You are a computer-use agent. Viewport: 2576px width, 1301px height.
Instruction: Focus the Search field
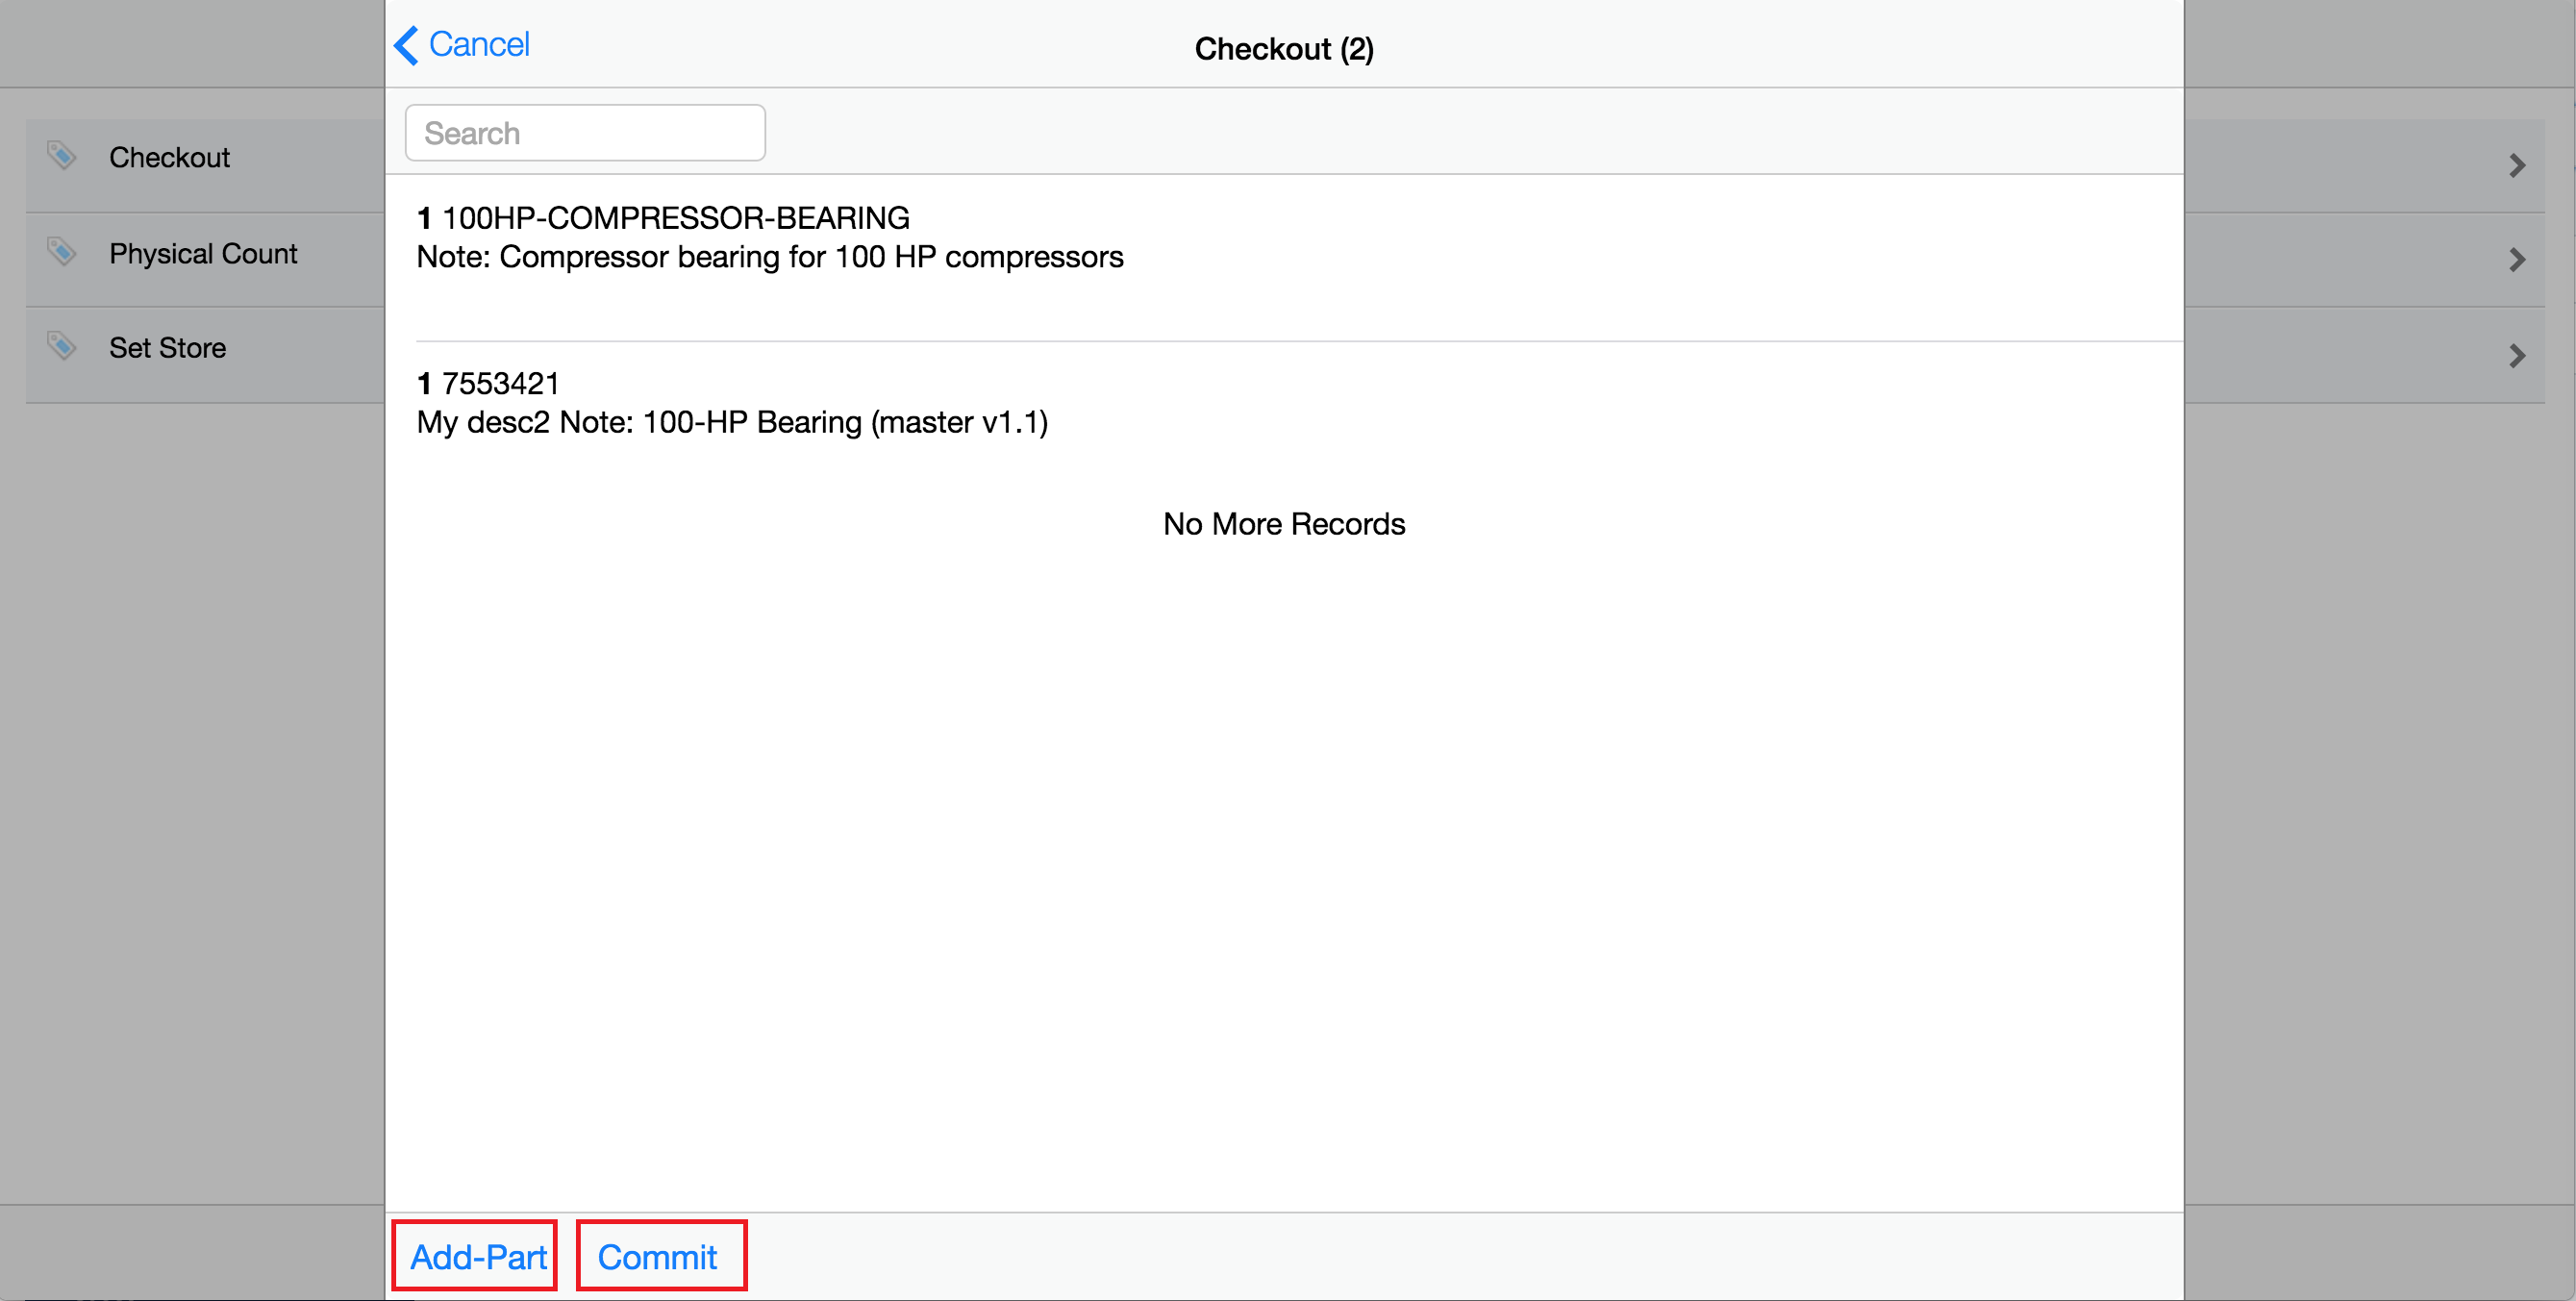[x=585, y=133]
